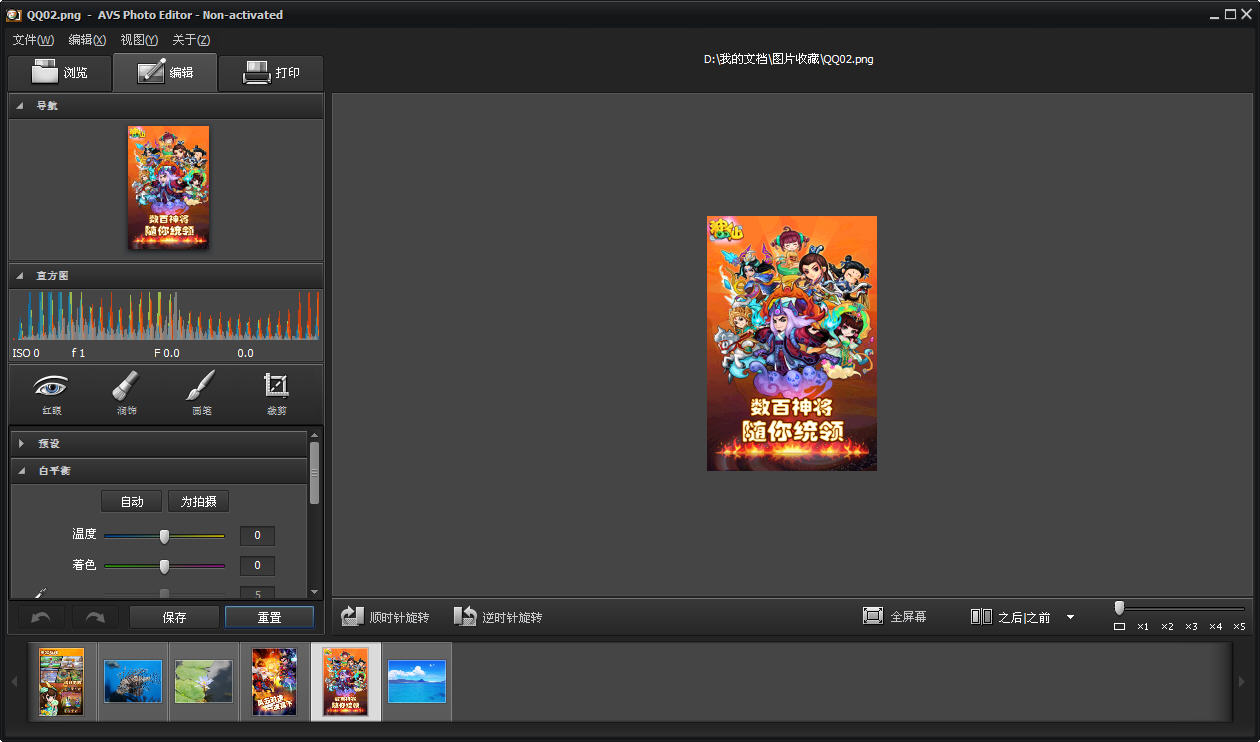
Task: Click the redo arrow button
Action: pyautogui.click(x=95, y=617)
